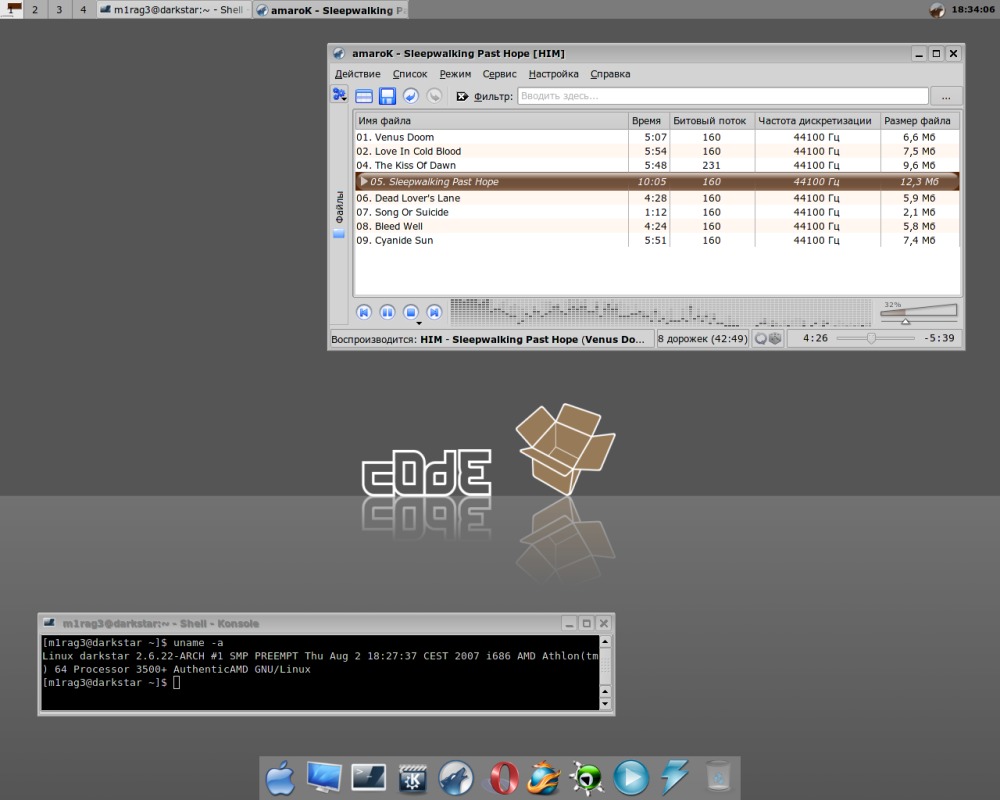Image resolution: width=1000 pixels, height=800 pixels.
Task: Expand the stop button's dropdown arrow
Action: (419, 323)
